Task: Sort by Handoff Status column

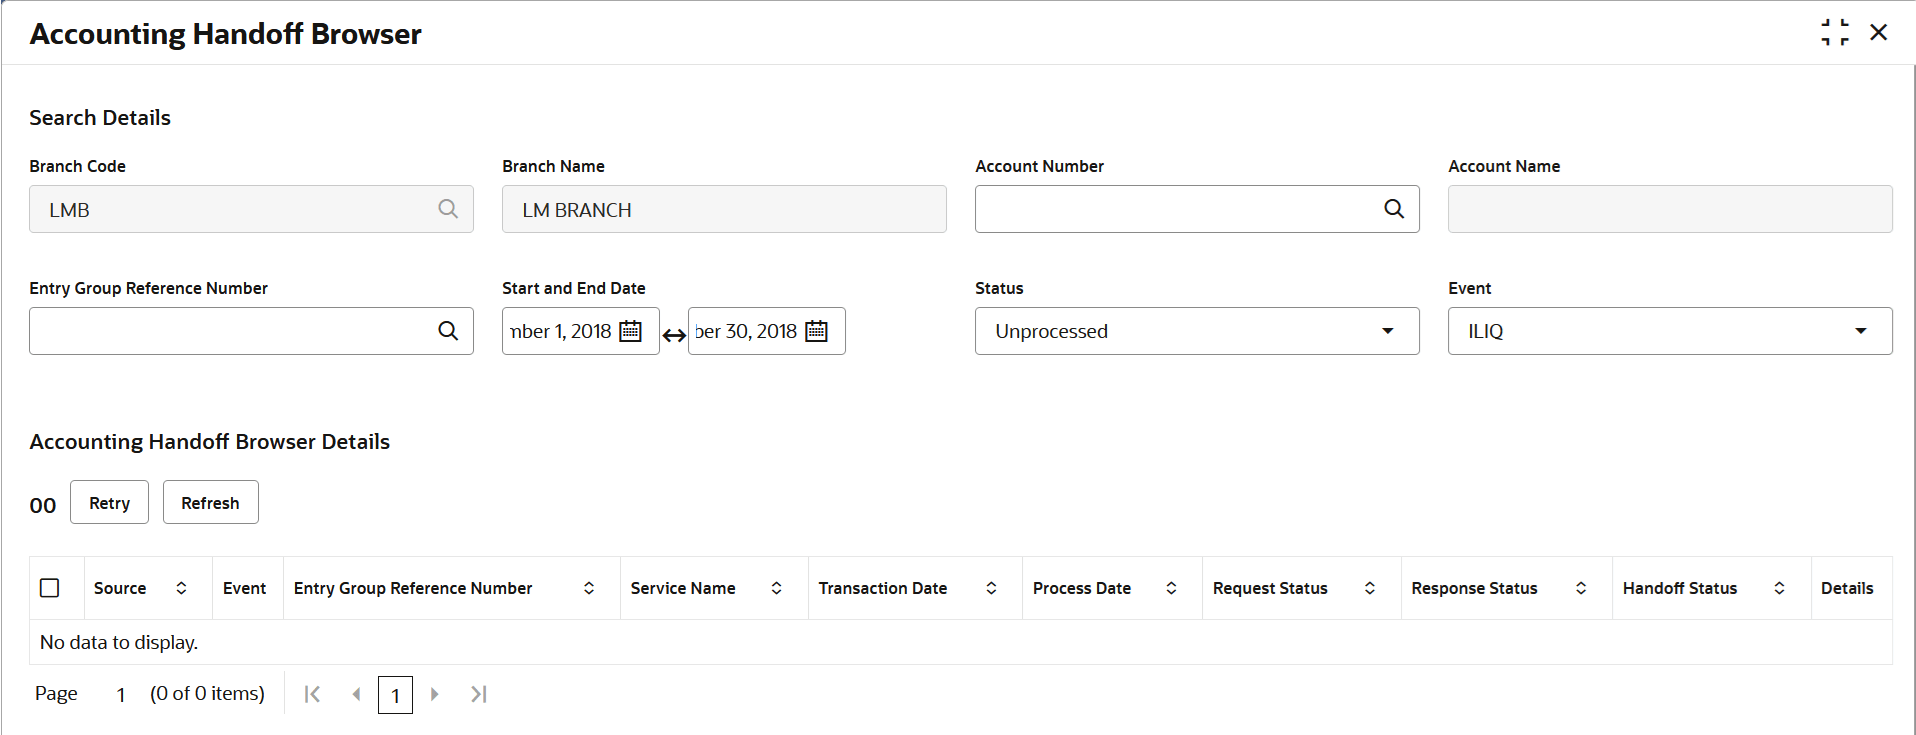Action: [x=1779, y=588]
